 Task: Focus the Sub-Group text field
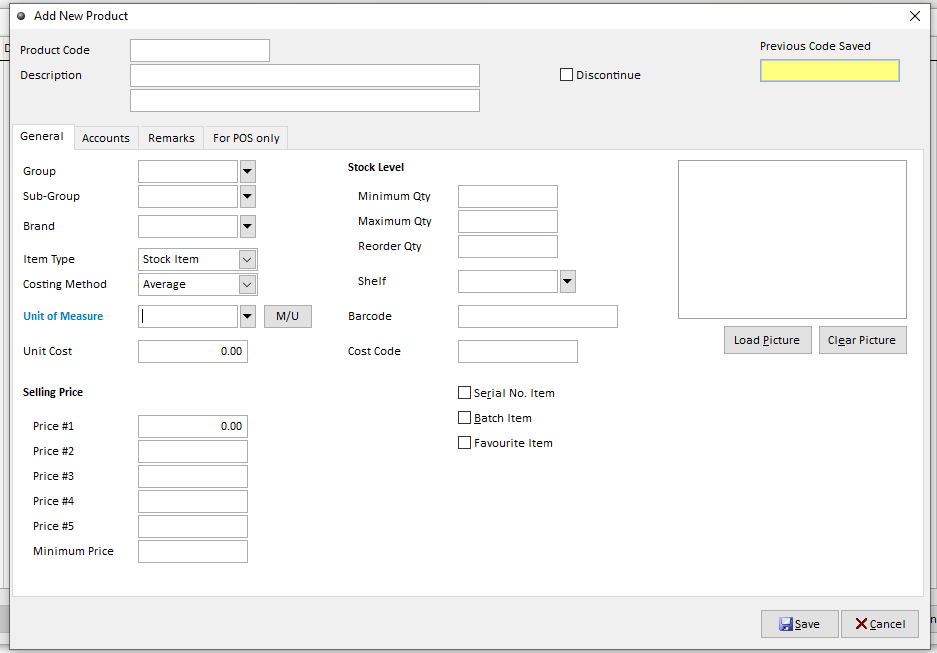pos(188,197)
